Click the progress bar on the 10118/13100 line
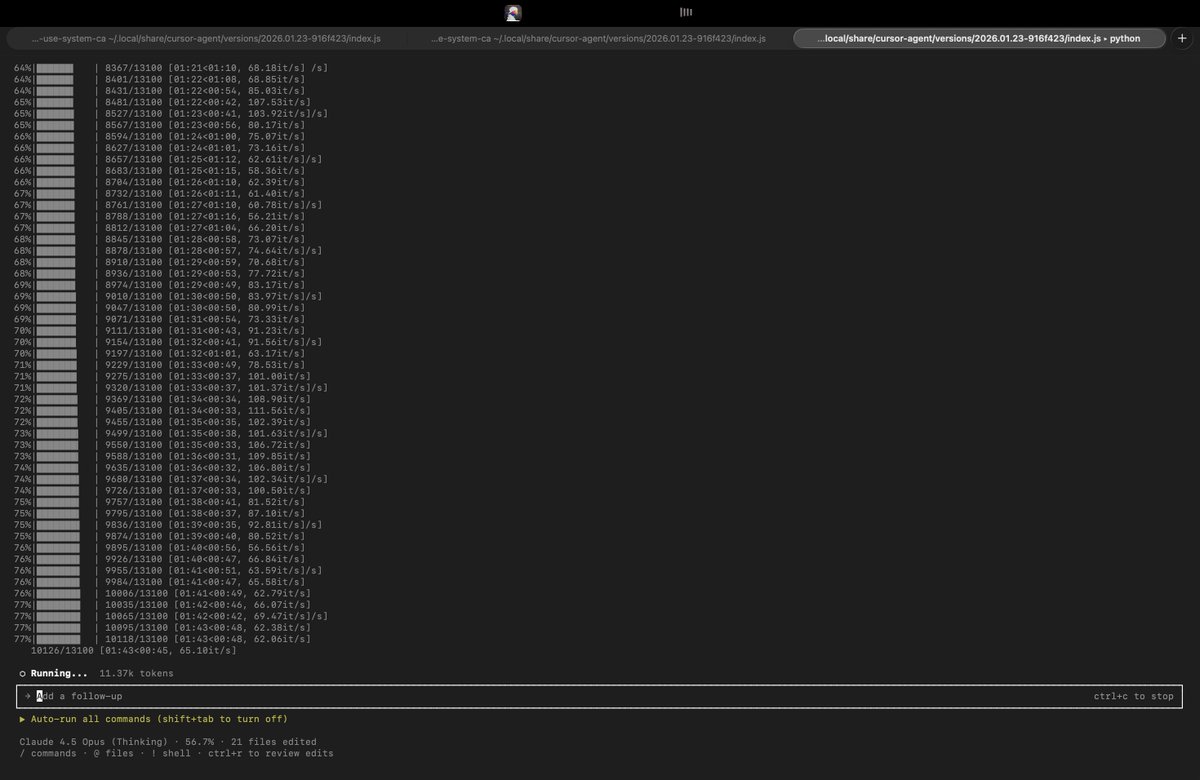The height and width of the screenshot is (780, 1200). point(59,639)
